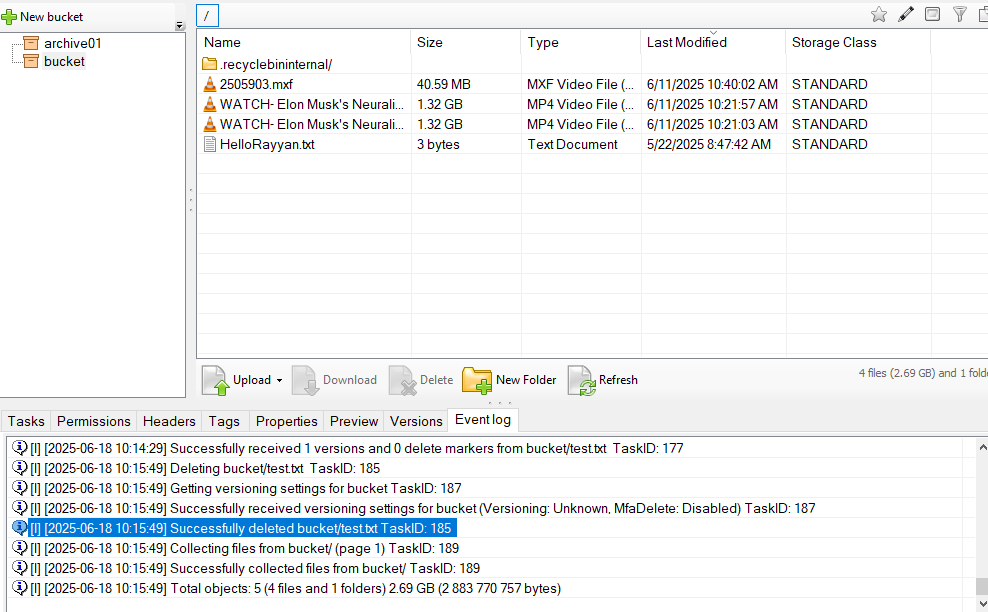
Task: Open the small dropdown arrow under New bucket
Action: point(180,26)
